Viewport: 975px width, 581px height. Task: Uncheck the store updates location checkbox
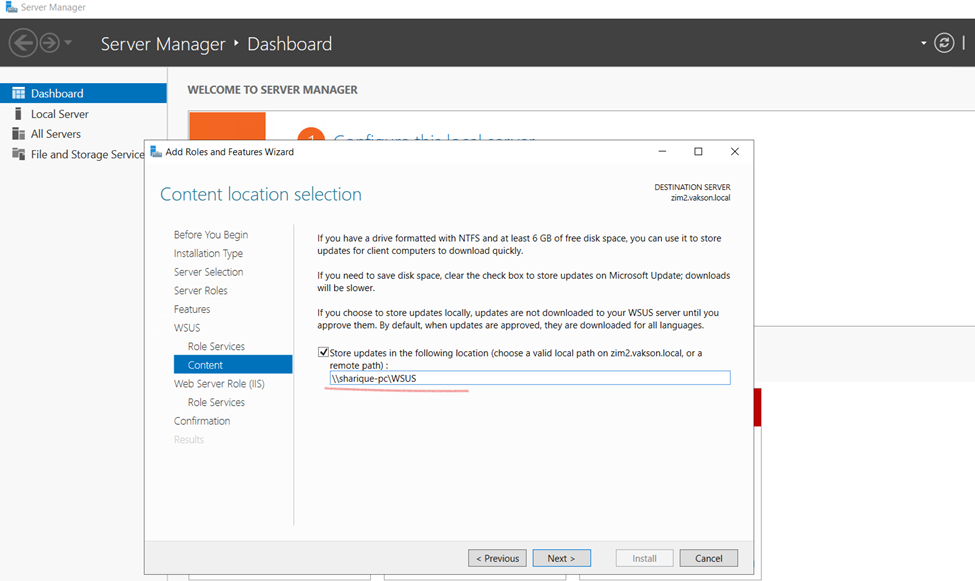tap(323, 352)
